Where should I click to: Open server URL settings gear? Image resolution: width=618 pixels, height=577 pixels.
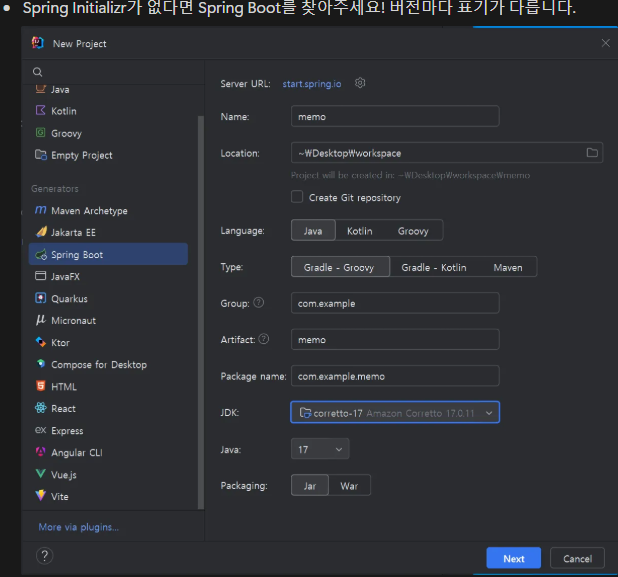[360, 83]
